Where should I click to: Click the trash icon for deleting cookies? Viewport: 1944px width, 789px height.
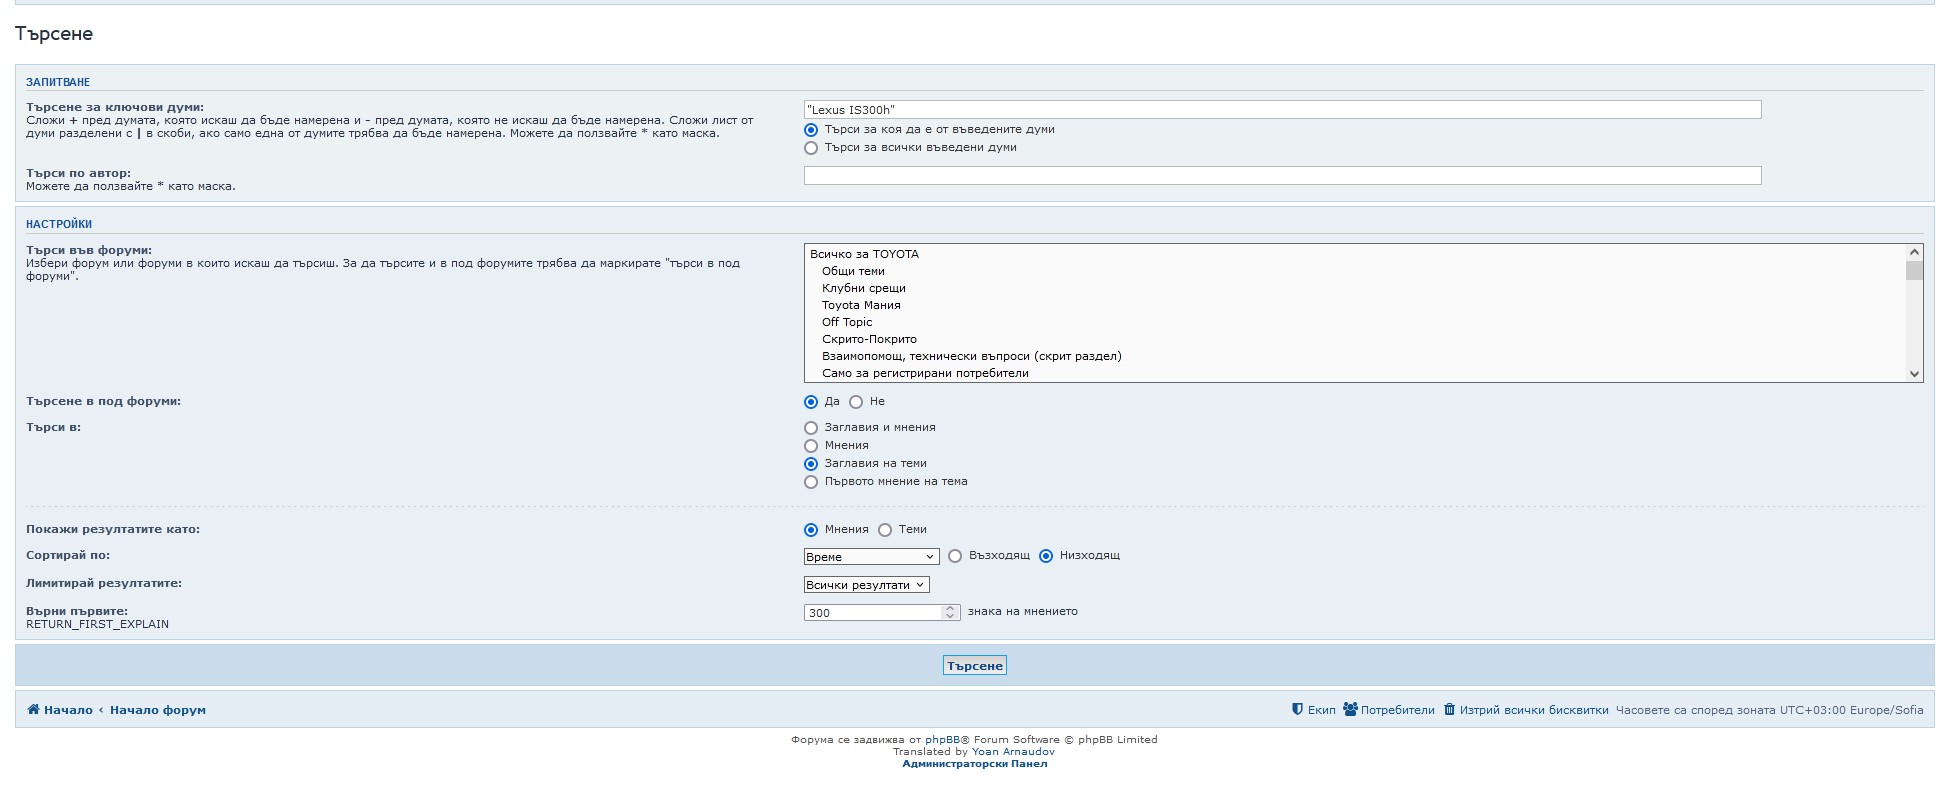point(1449,710)
